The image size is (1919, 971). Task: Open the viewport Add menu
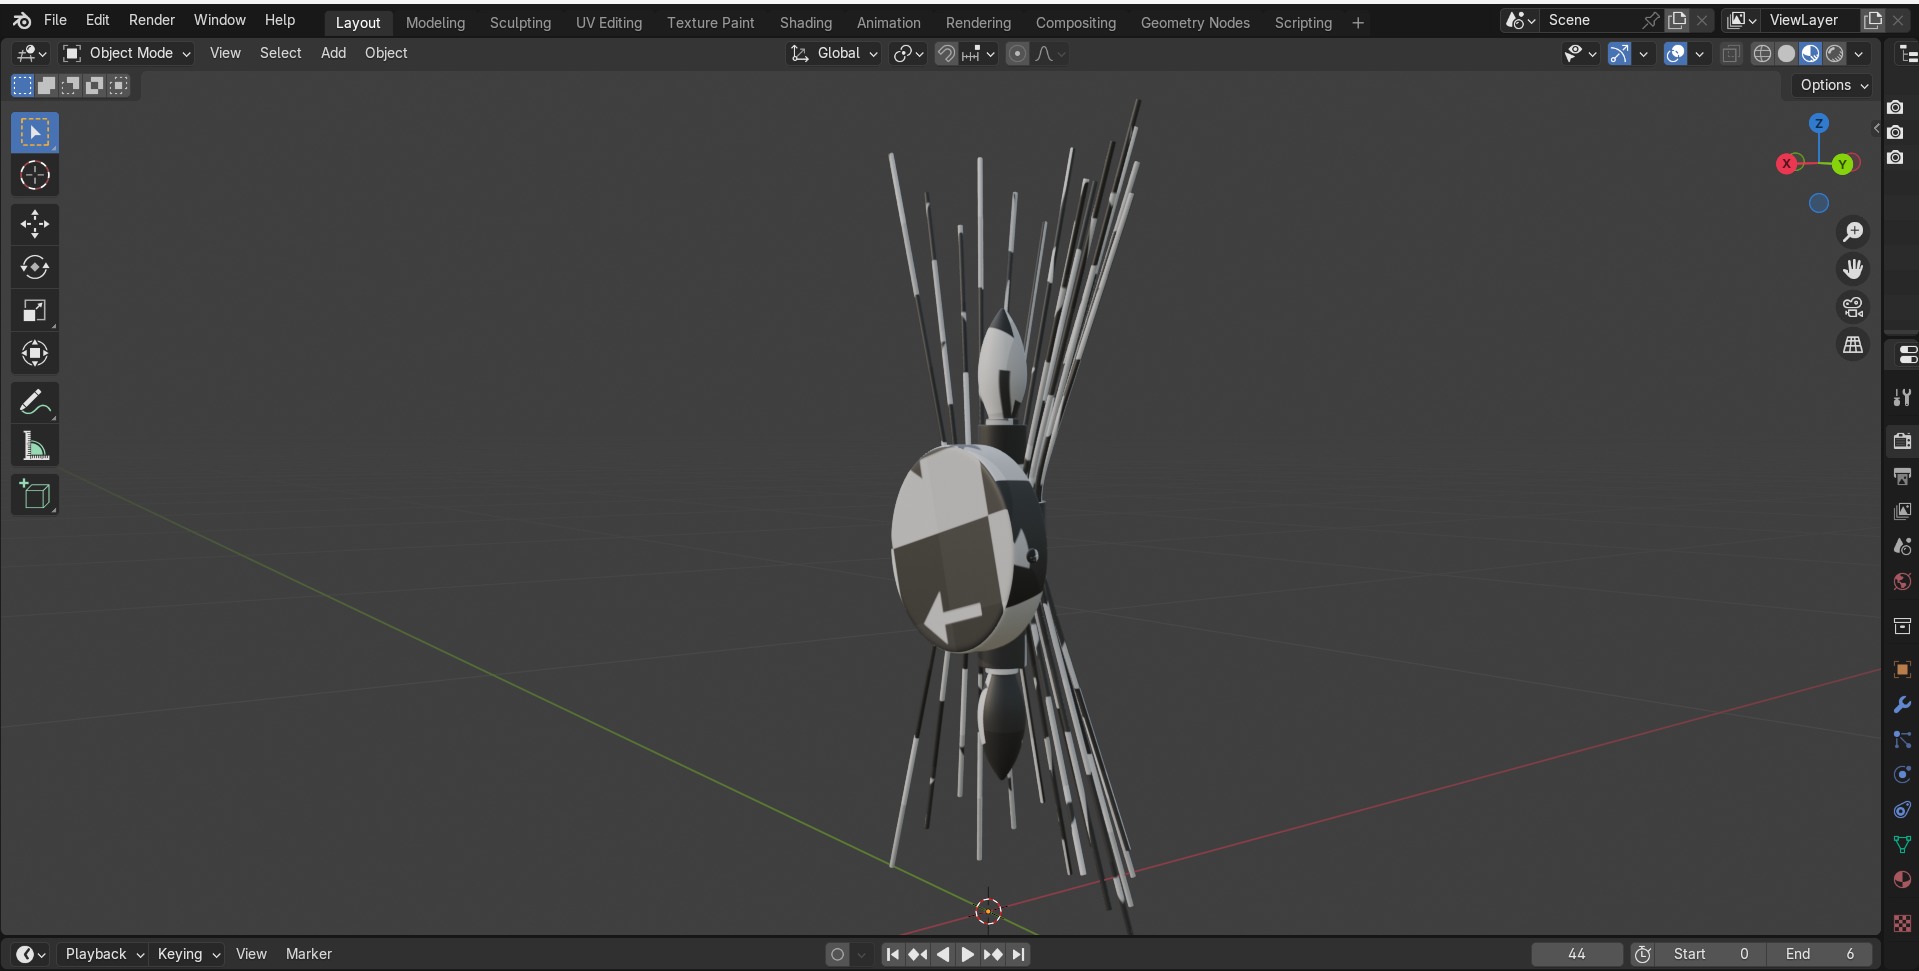[333, 53]
